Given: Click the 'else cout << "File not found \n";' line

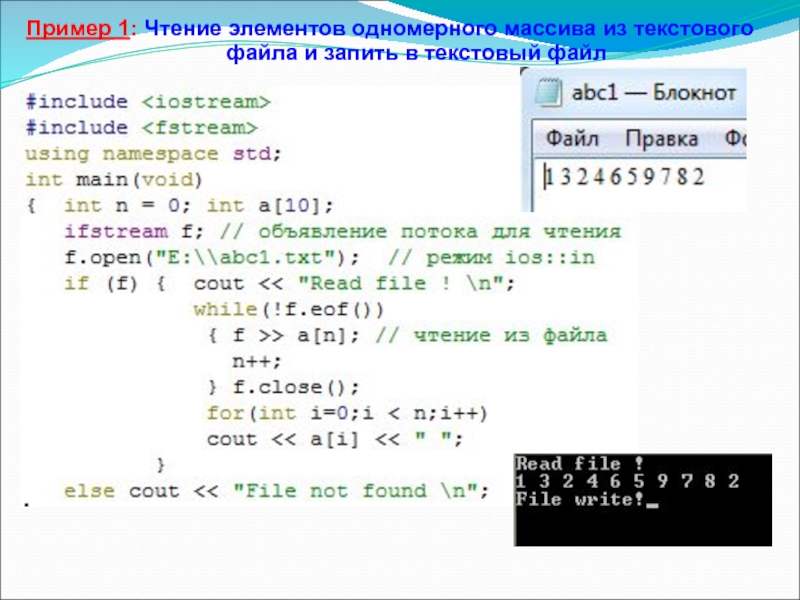Looking at the screenshot, I should point(277,491).
